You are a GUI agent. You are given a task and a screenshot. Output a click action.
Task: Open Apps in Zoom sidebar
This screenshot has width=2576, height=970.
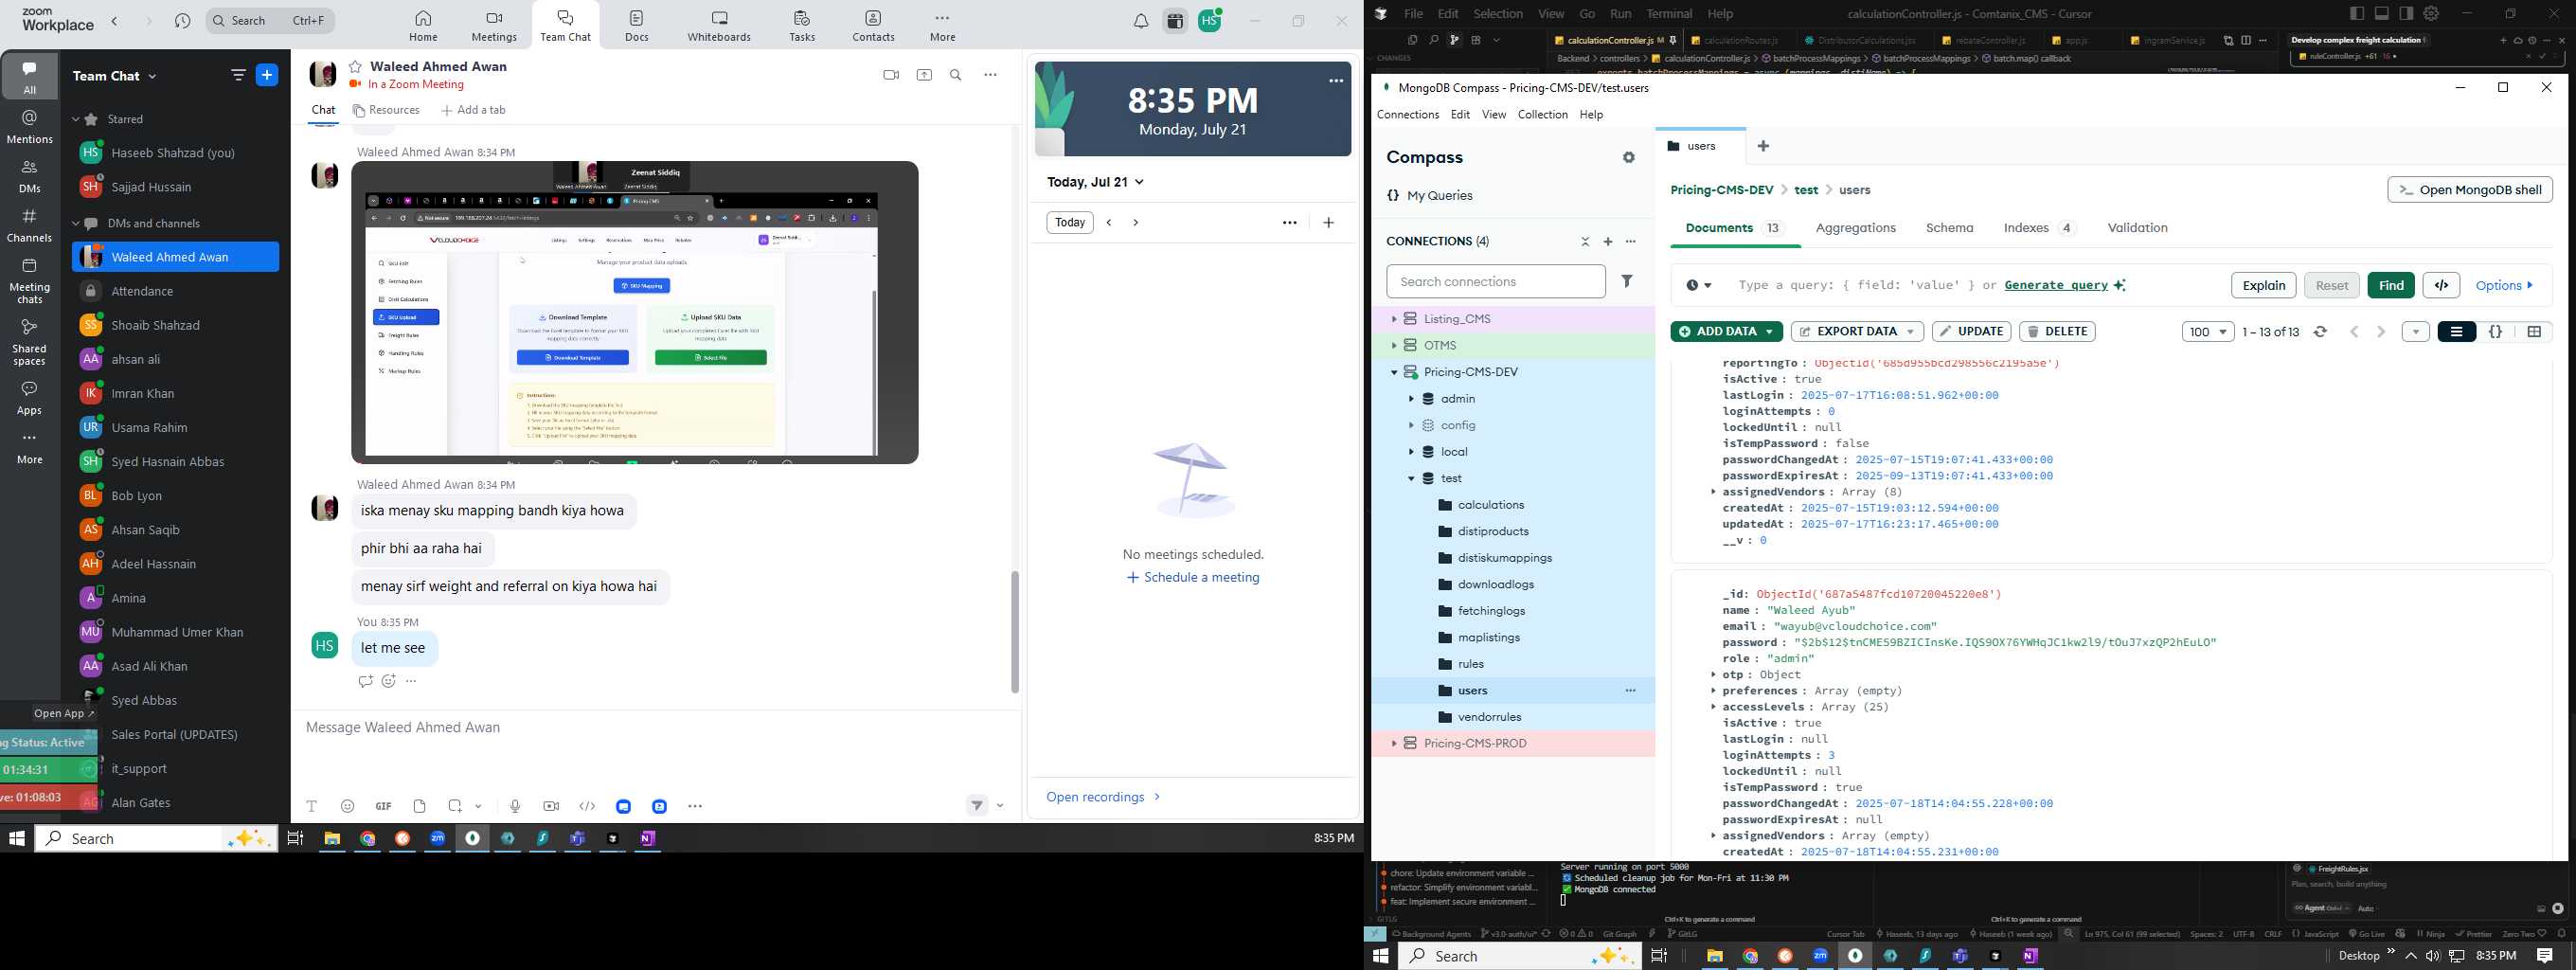(29, 398)
